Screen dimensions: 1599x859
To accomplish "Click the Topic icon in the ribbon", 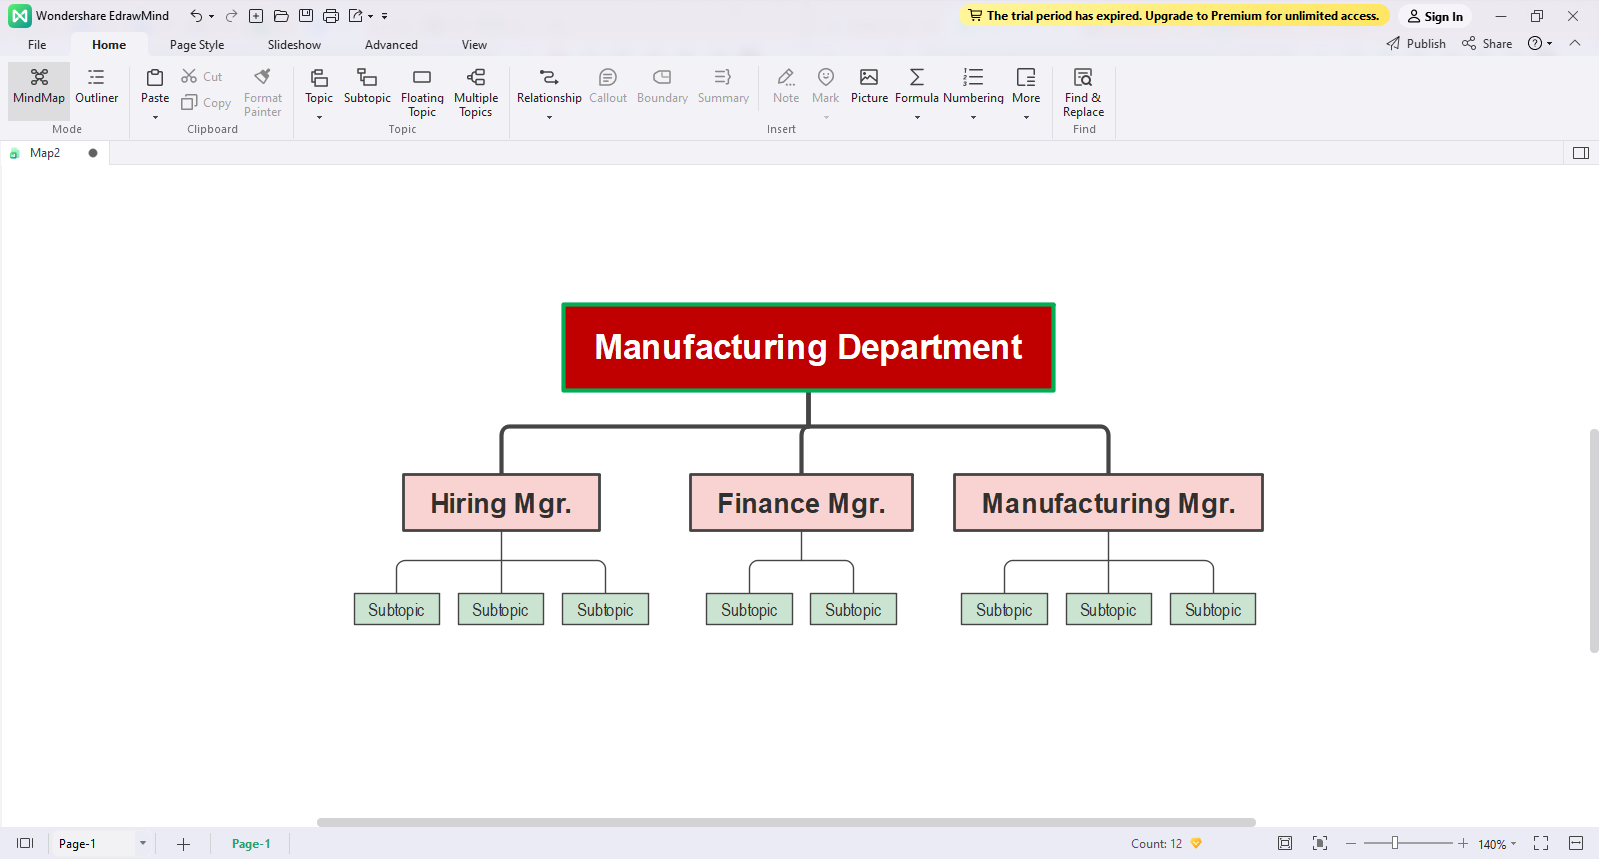I will pos(319,77).
